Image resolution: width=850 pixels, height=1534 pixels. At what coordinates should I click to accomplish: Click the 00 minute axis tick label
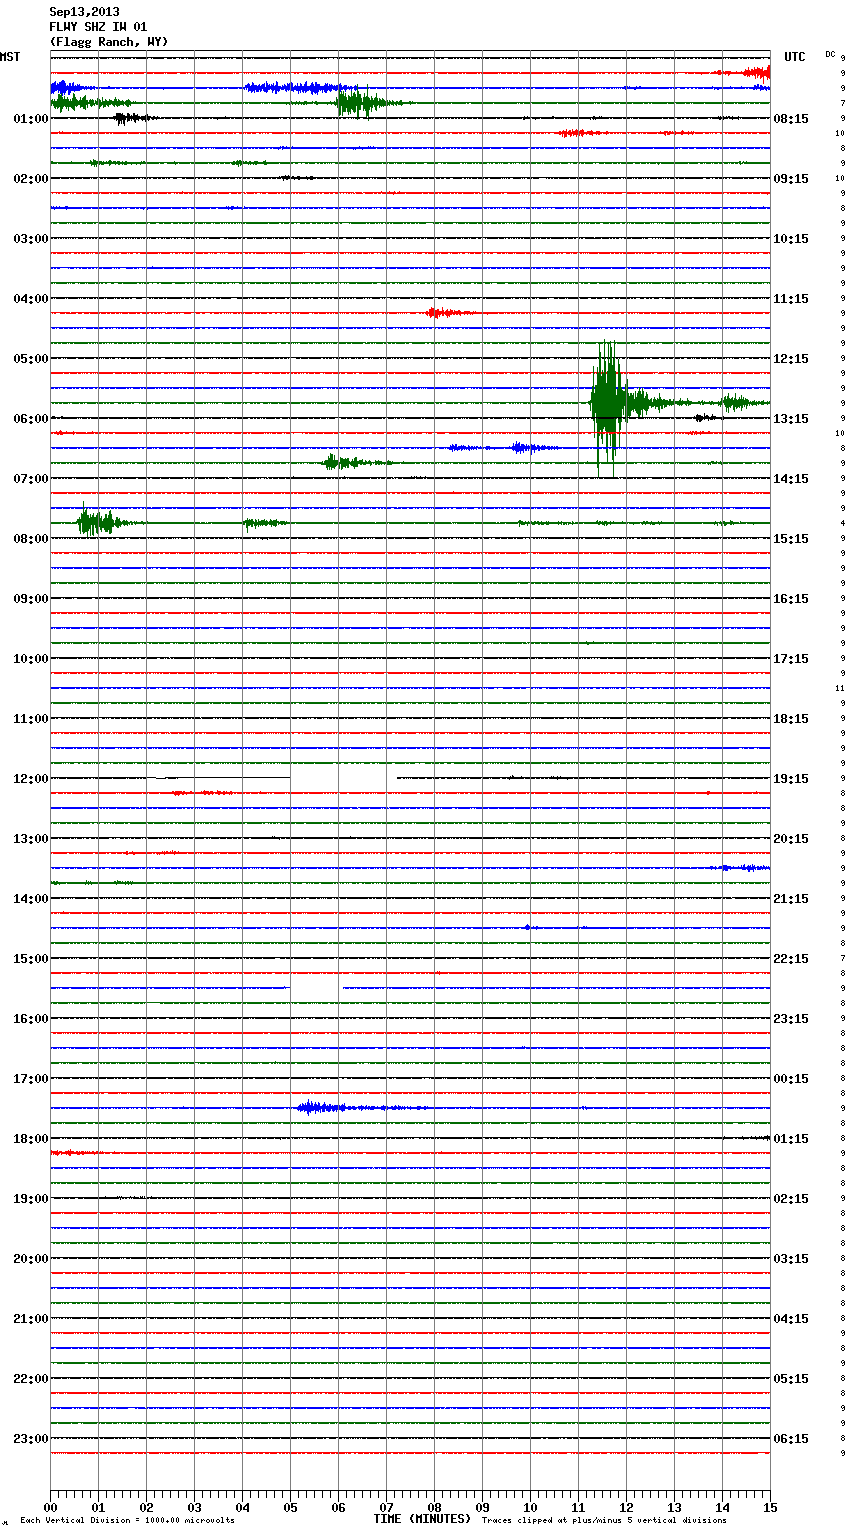pos(50,1508)
